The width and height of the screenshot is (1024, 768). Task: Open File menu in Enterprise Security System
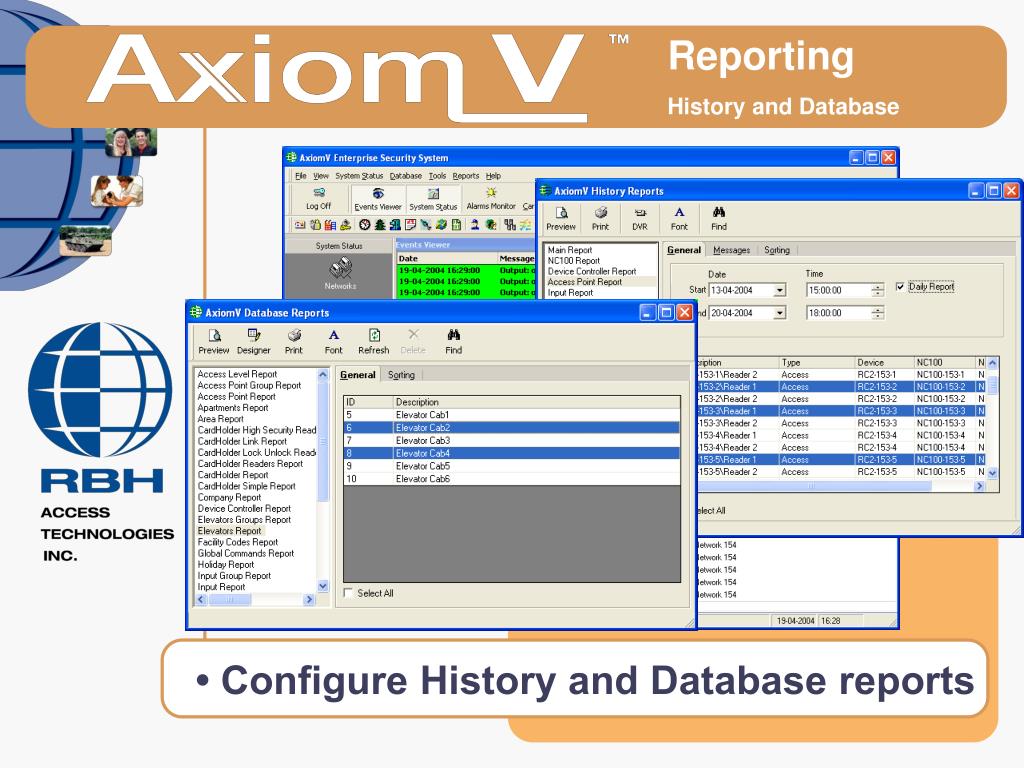point(300,176)
